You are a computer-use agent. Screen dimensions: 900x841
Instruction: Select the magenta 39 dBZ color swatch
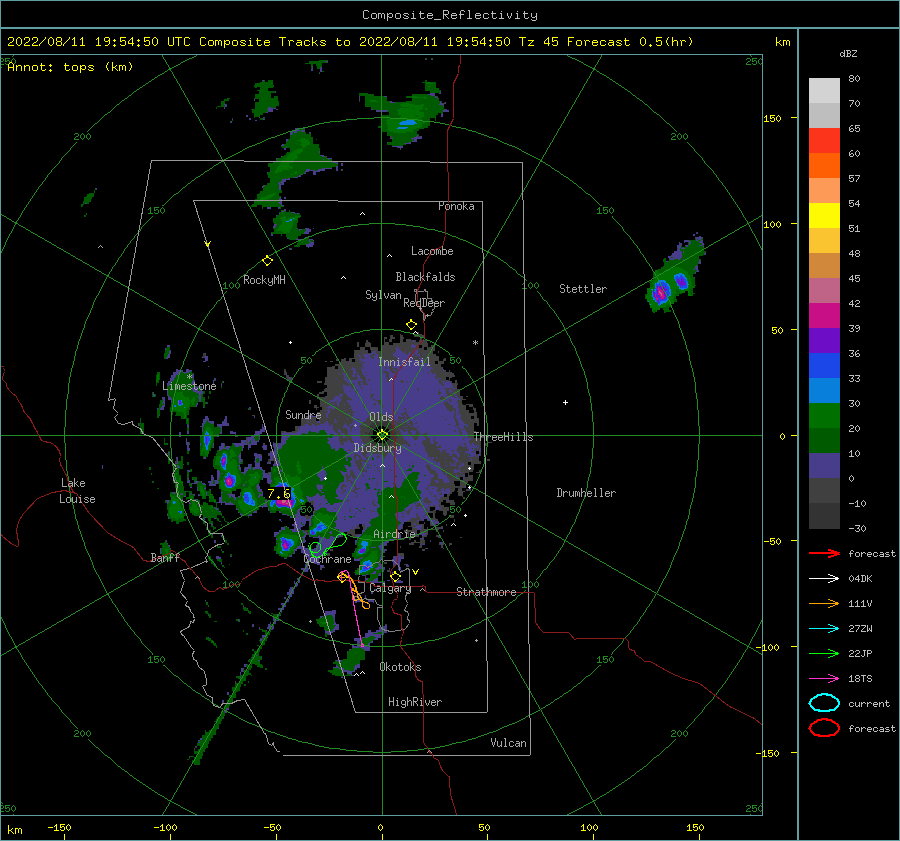[824, 315]
